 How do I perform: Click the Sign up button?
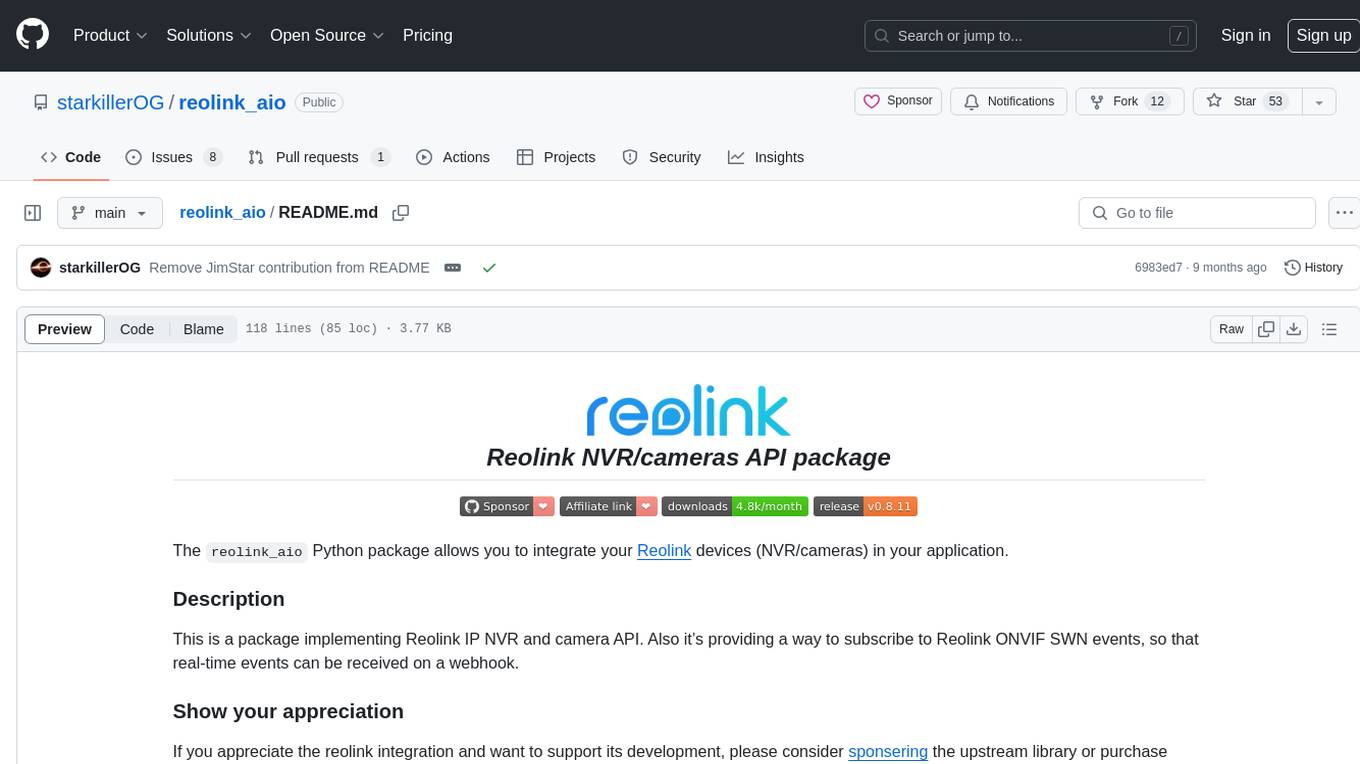click(1323, 35)
